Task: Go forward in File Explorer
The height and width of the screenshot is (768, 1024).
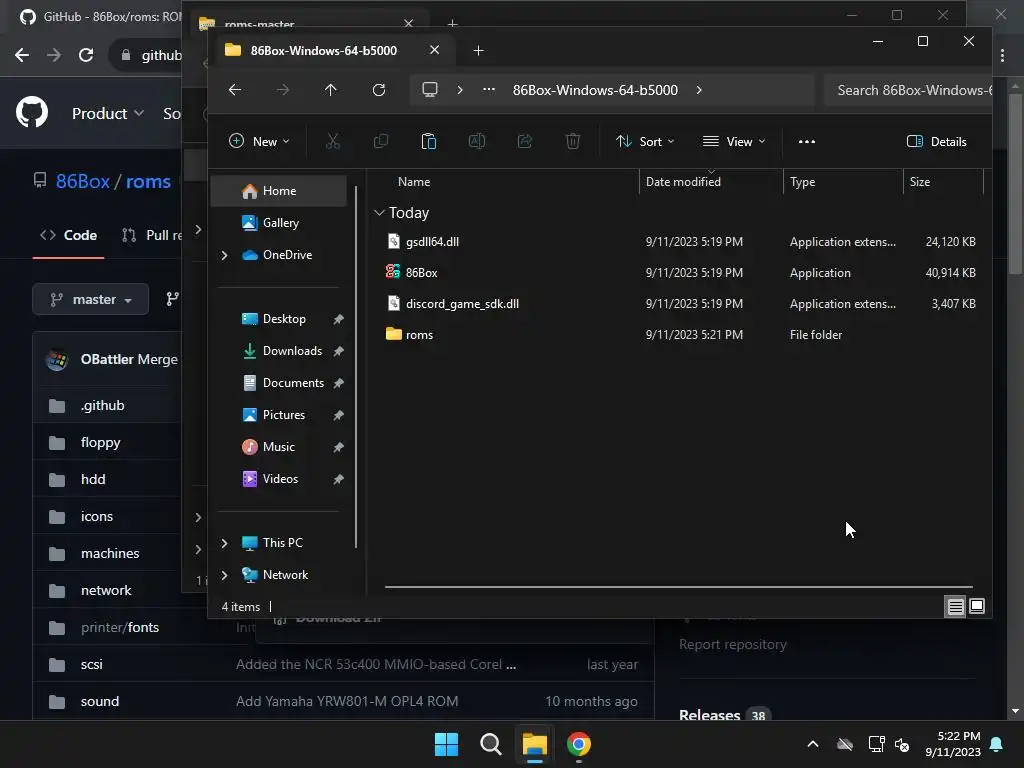Action: point(283,90)
